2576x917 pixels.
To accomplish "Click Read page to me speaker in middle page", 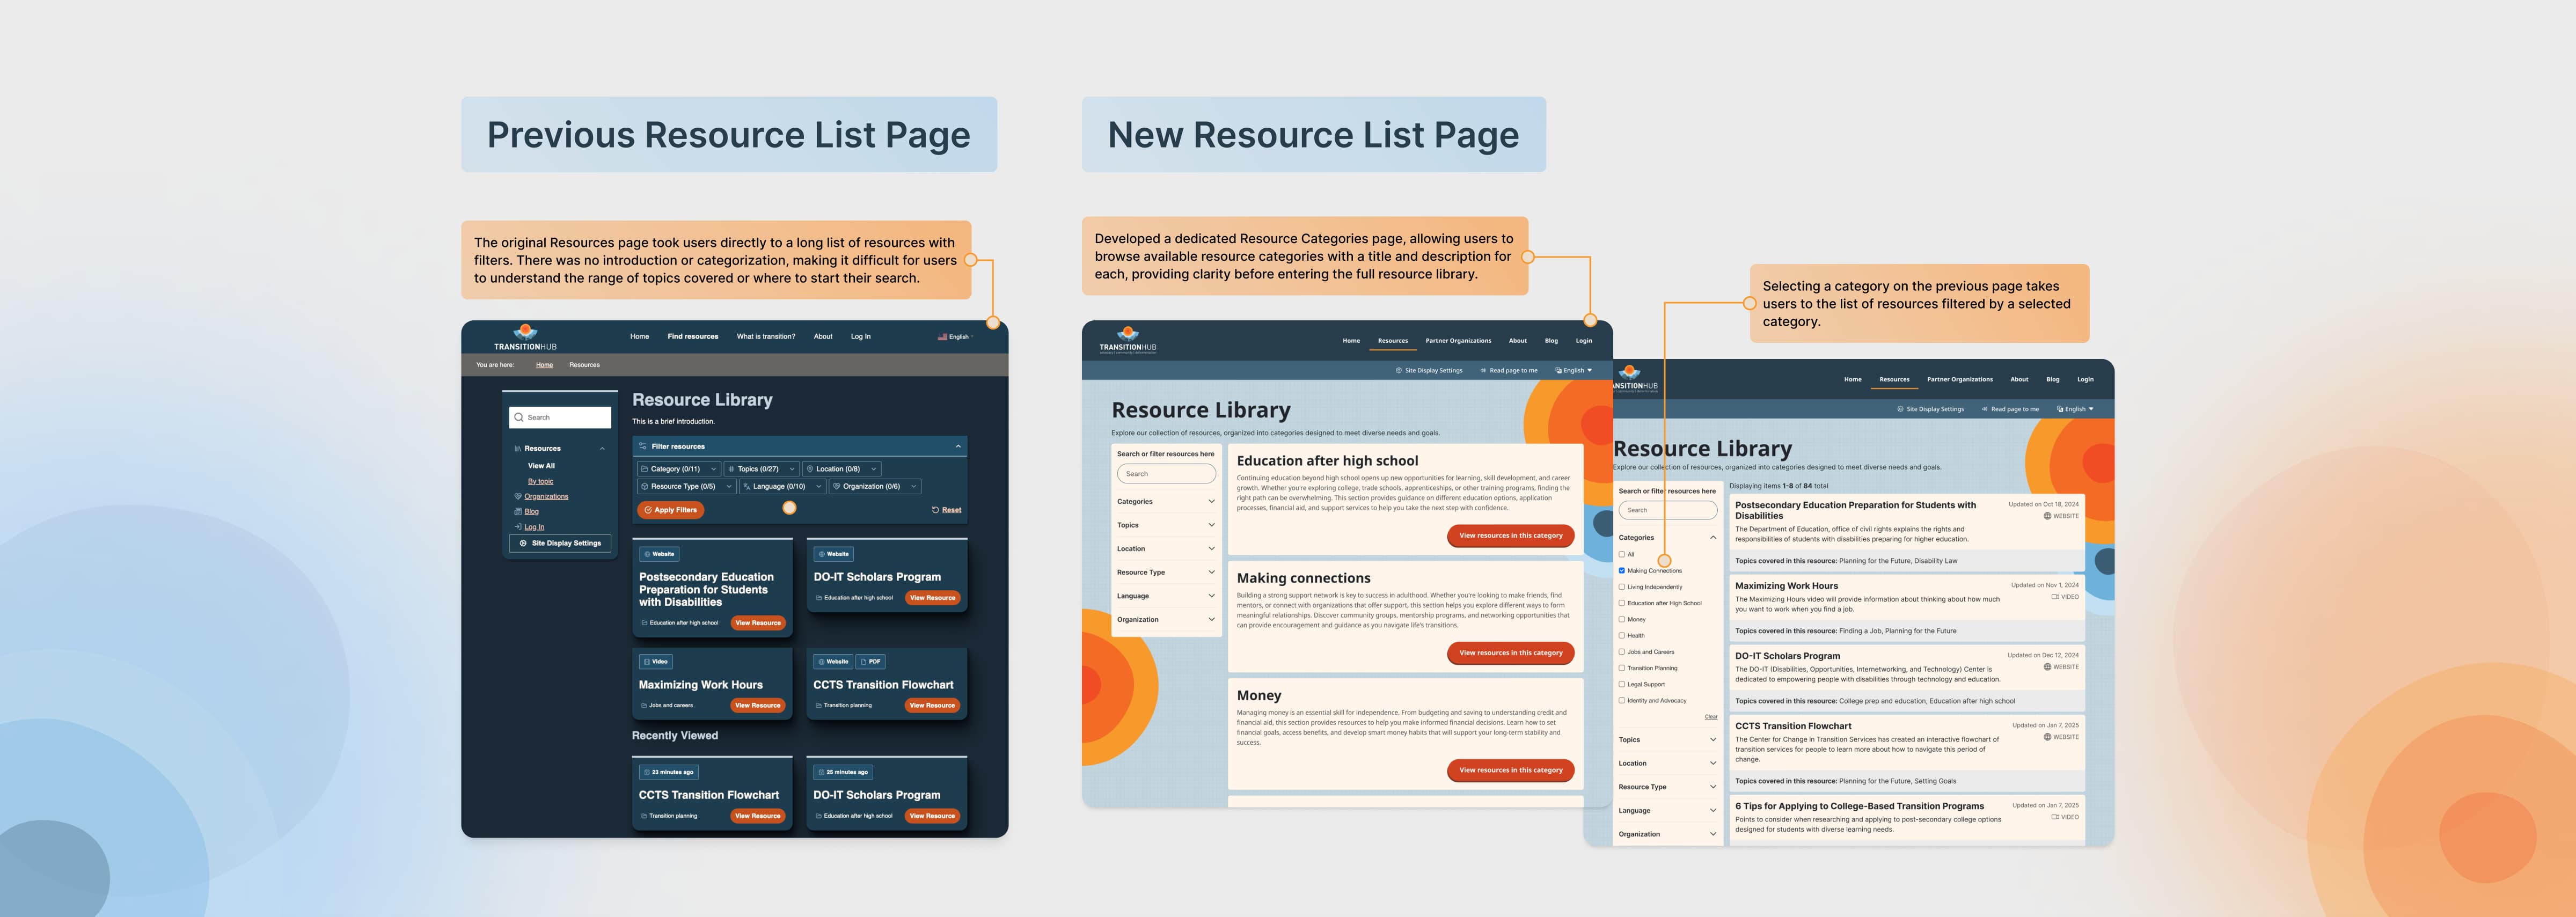I will pyautogui.click(x=1483, y=370).
